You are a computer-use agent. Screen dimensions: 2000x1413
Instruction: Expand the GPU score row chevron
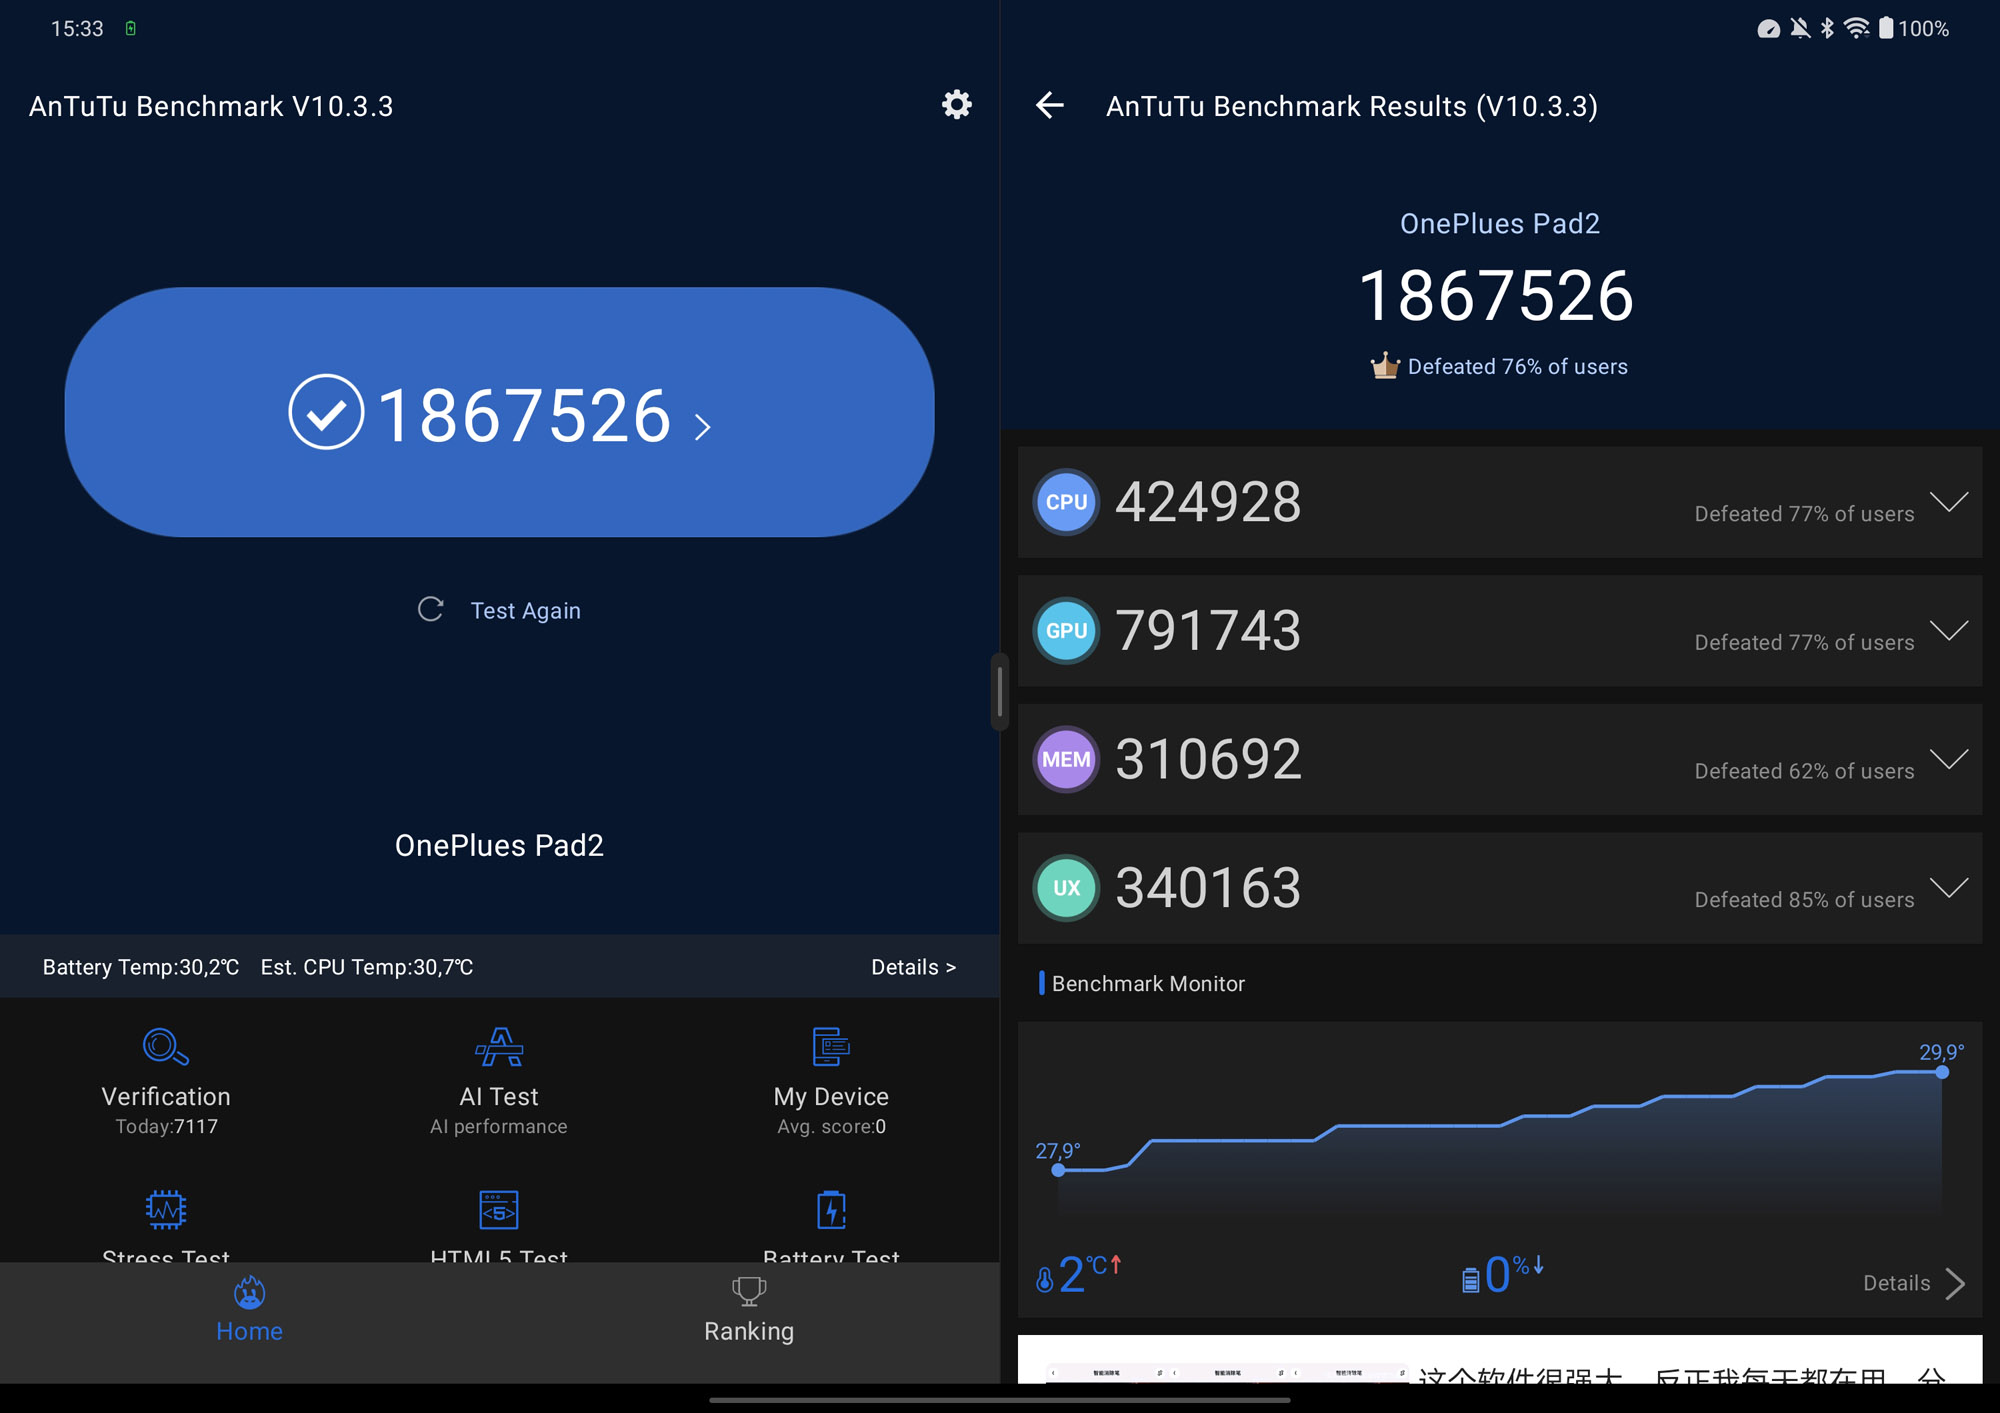tap(1949, 631)
